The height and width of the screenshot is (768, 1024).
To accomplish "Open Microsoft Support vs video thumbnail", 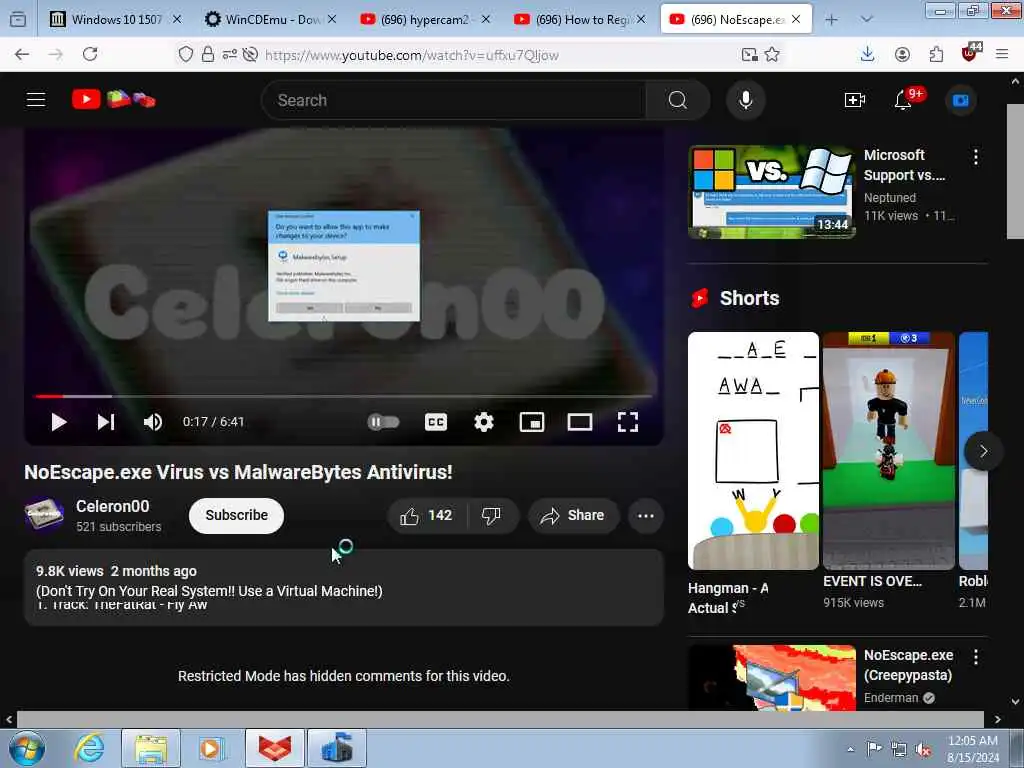I will point(772,192).
